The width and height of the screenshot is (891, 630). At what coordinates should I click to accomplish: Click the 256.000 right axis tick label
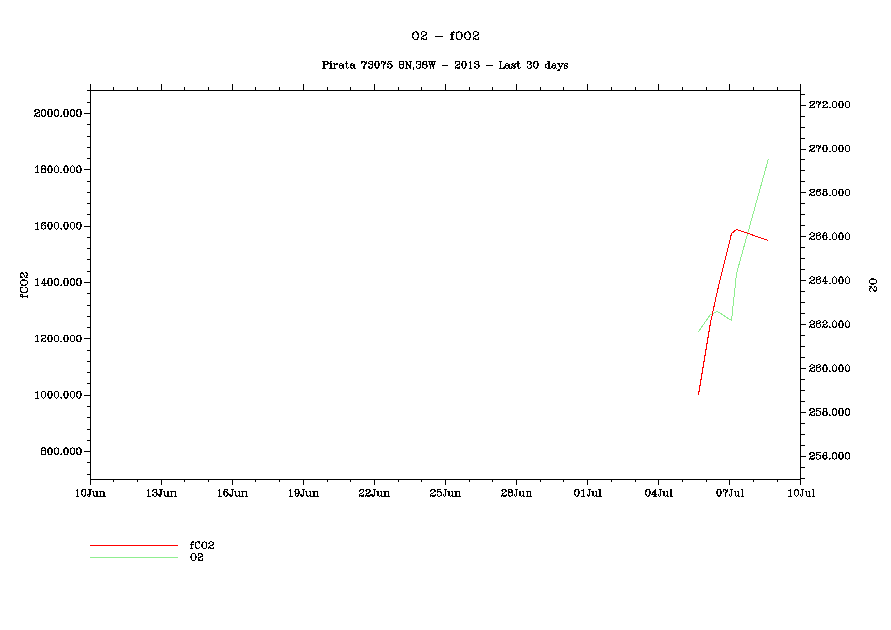(x=829, y=456)
